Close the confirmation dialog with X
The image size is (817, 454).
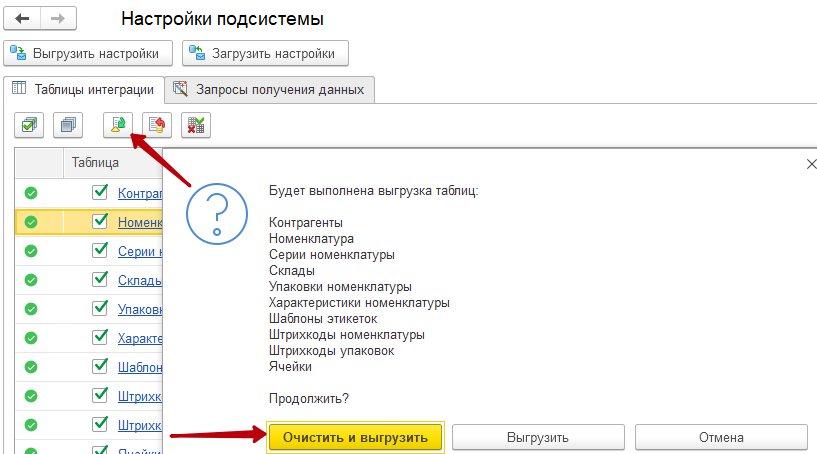[811, 164]
